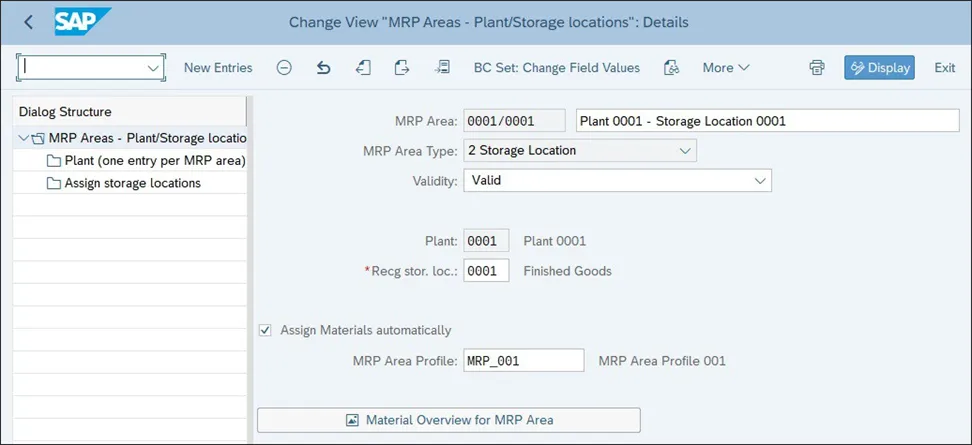This screenshot has width=972, height=445.
Task: Collapse the MRP Areas tree node
Action: [x=23, y=138]
